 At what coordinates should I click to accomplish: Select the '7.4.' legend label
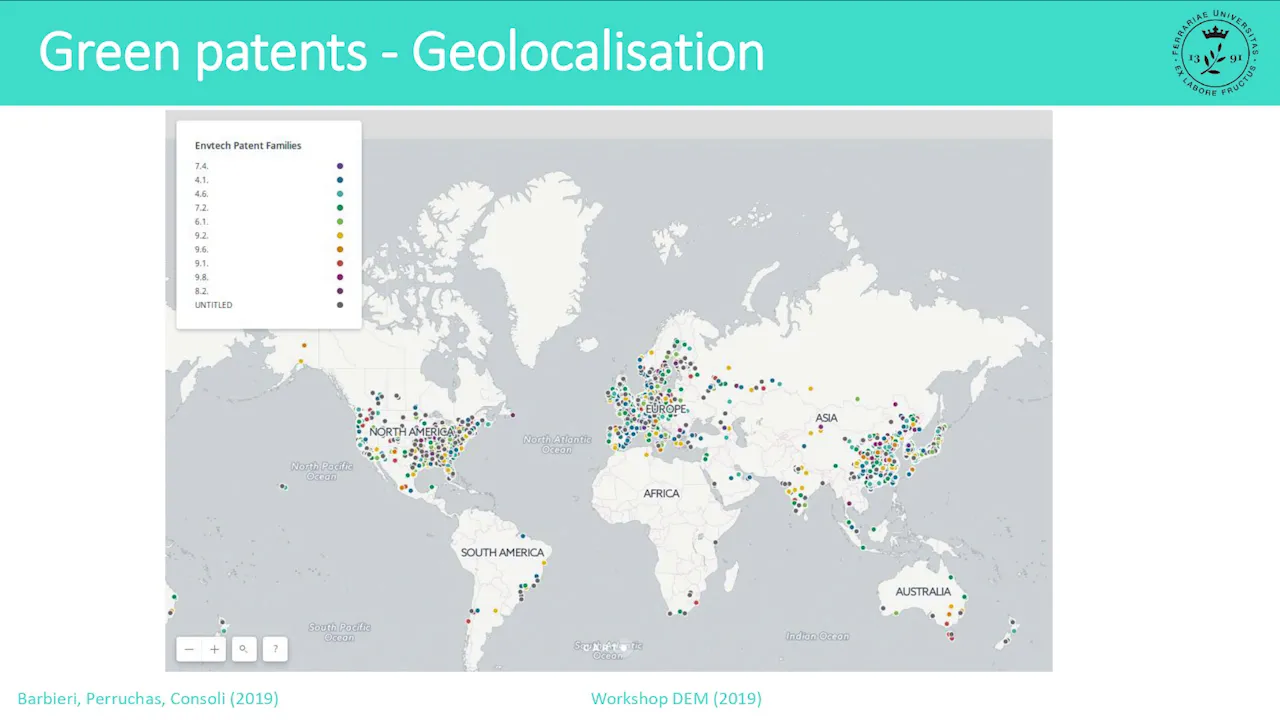[201, 166]
